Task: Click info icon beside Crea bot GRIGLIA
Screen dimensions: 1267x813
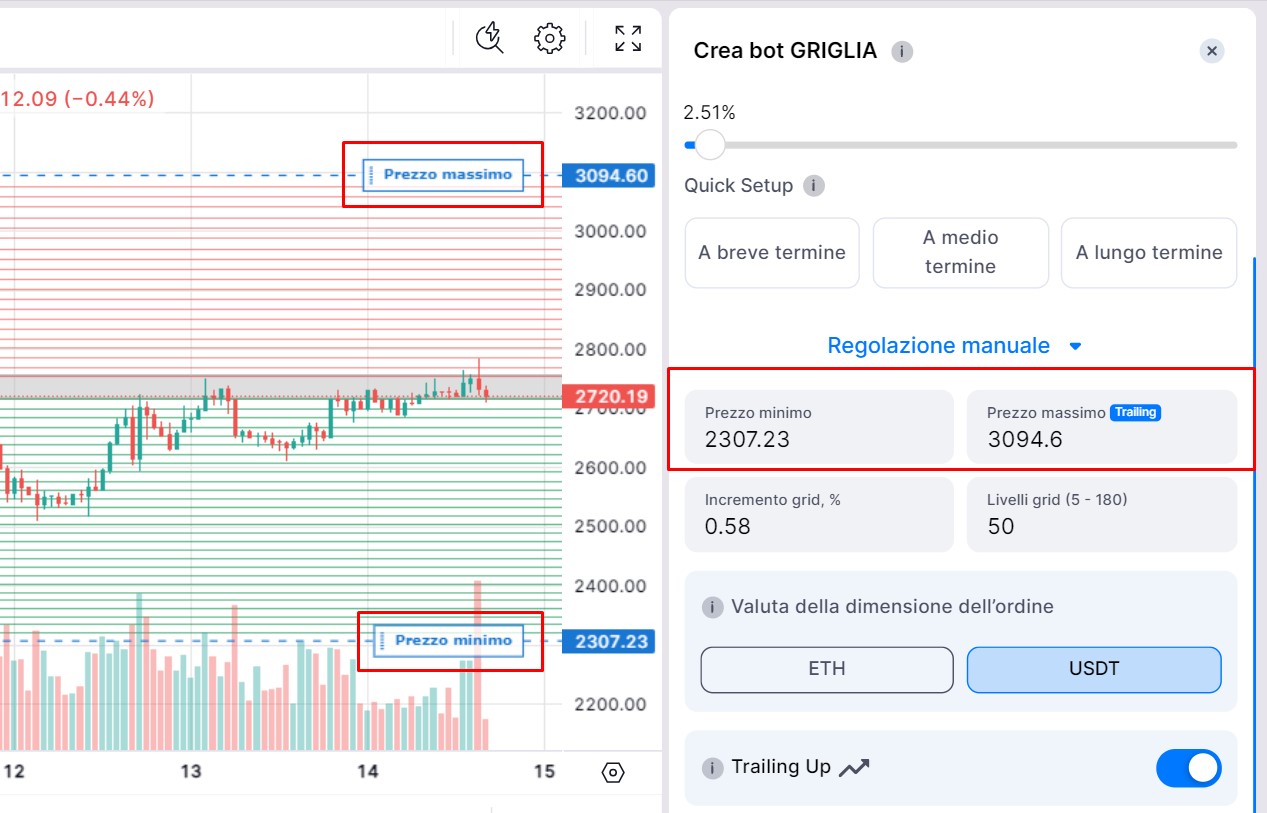Action: click(902, 51)
